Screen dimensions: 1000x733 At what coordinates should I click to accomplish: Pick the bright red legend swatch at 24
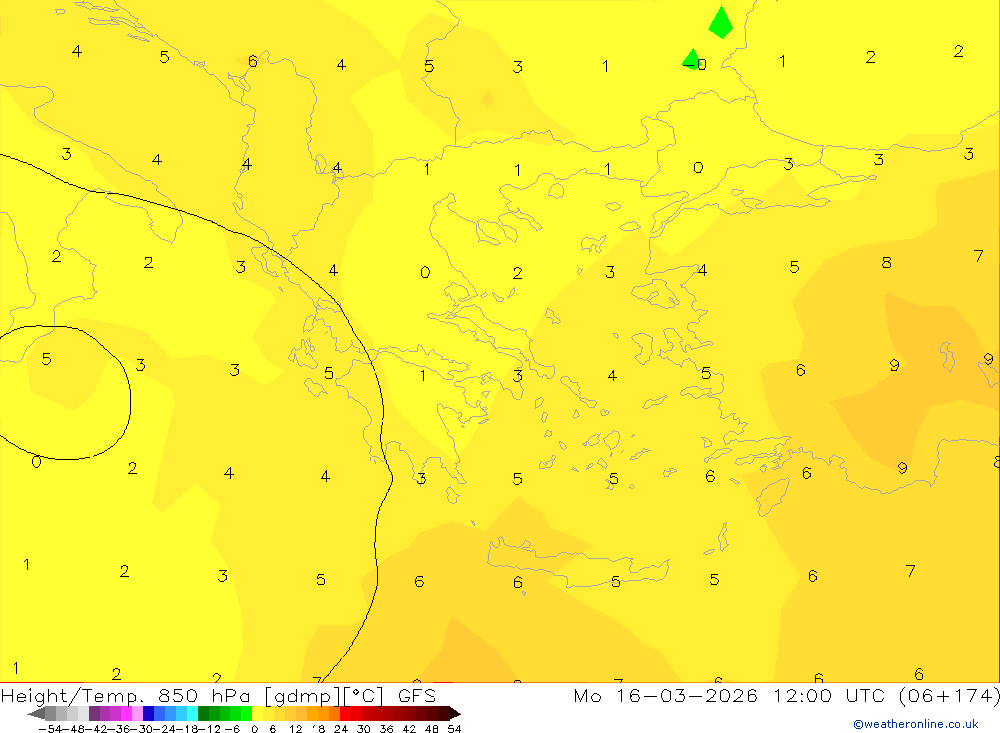click(x=345, y=713)
